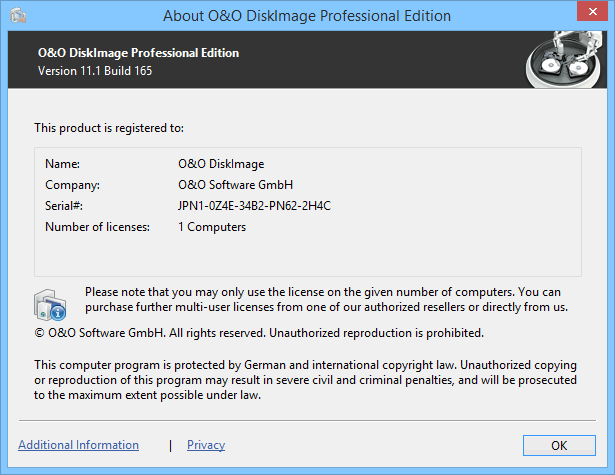
Task: Click the 'Company:' label
Action: [73, 184]
